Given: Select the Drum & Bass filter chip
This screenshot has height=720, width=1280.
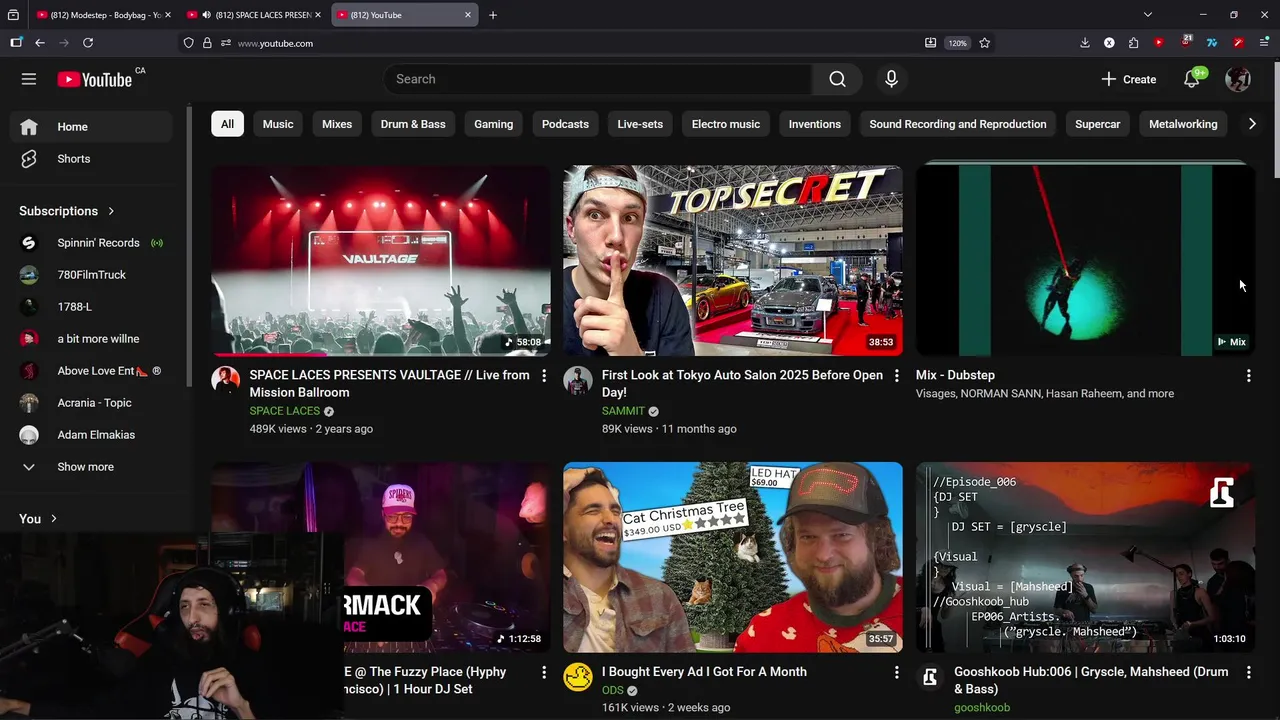Looking at the screenshot, I should click(413, 124).
